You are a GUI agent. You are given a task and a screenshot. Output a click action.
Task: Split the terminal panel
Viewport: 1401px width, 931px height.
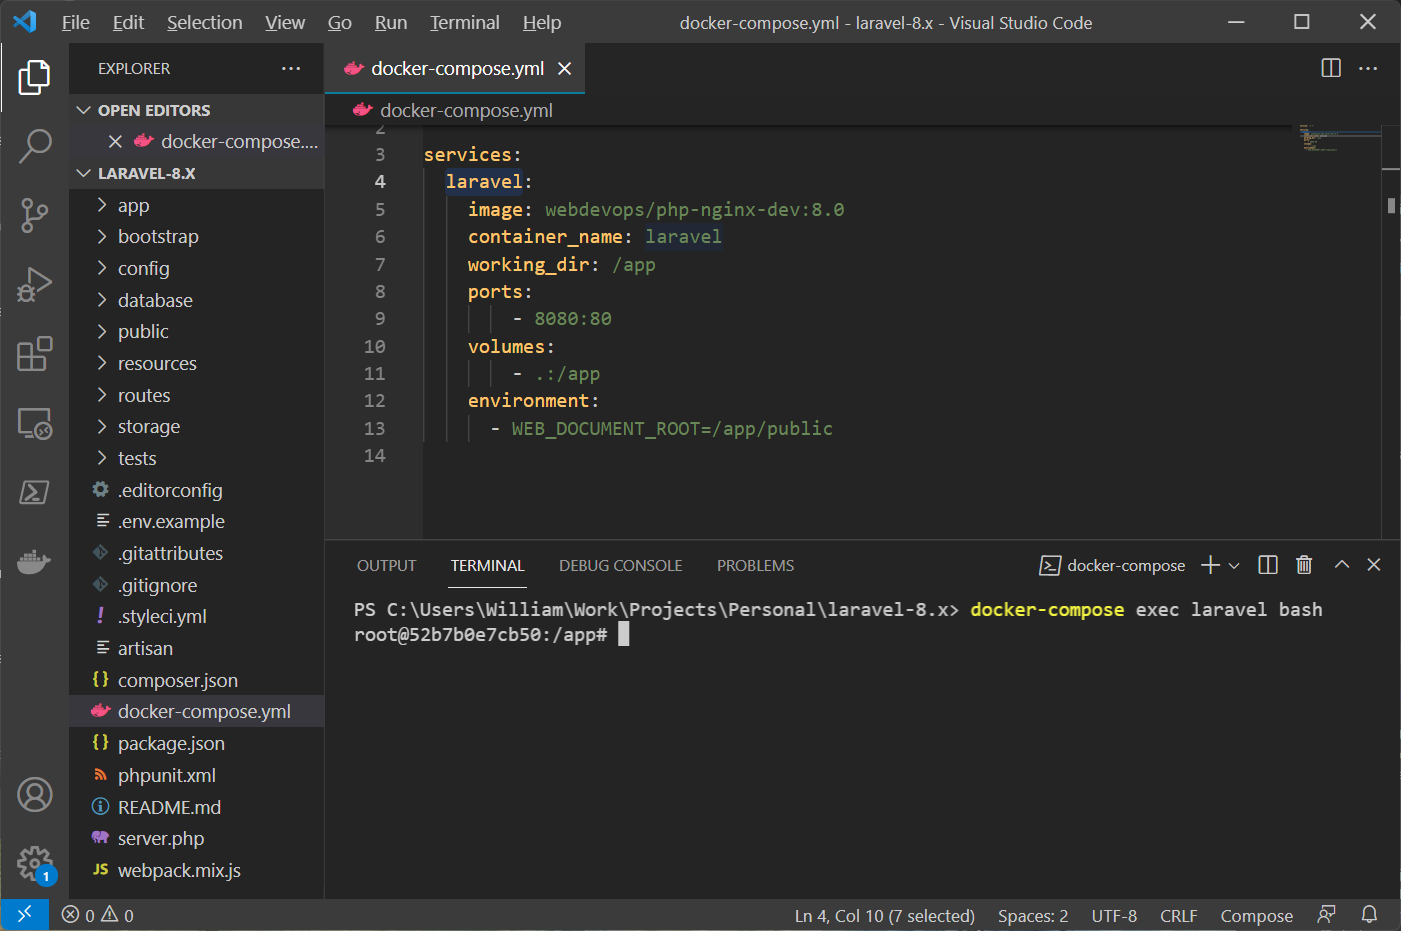pyautogui.click(x=1268, y=565)
